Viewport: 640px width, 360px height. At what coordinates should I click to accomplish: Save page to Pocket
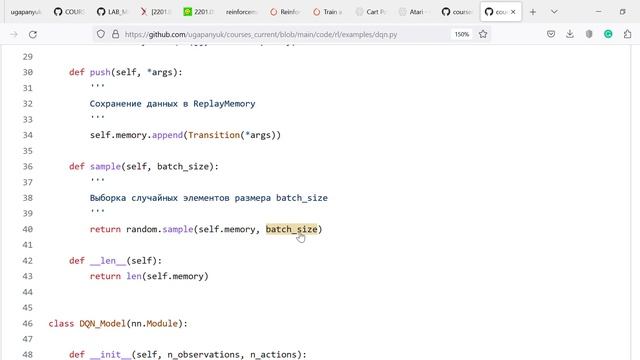(x=551, y=34)
